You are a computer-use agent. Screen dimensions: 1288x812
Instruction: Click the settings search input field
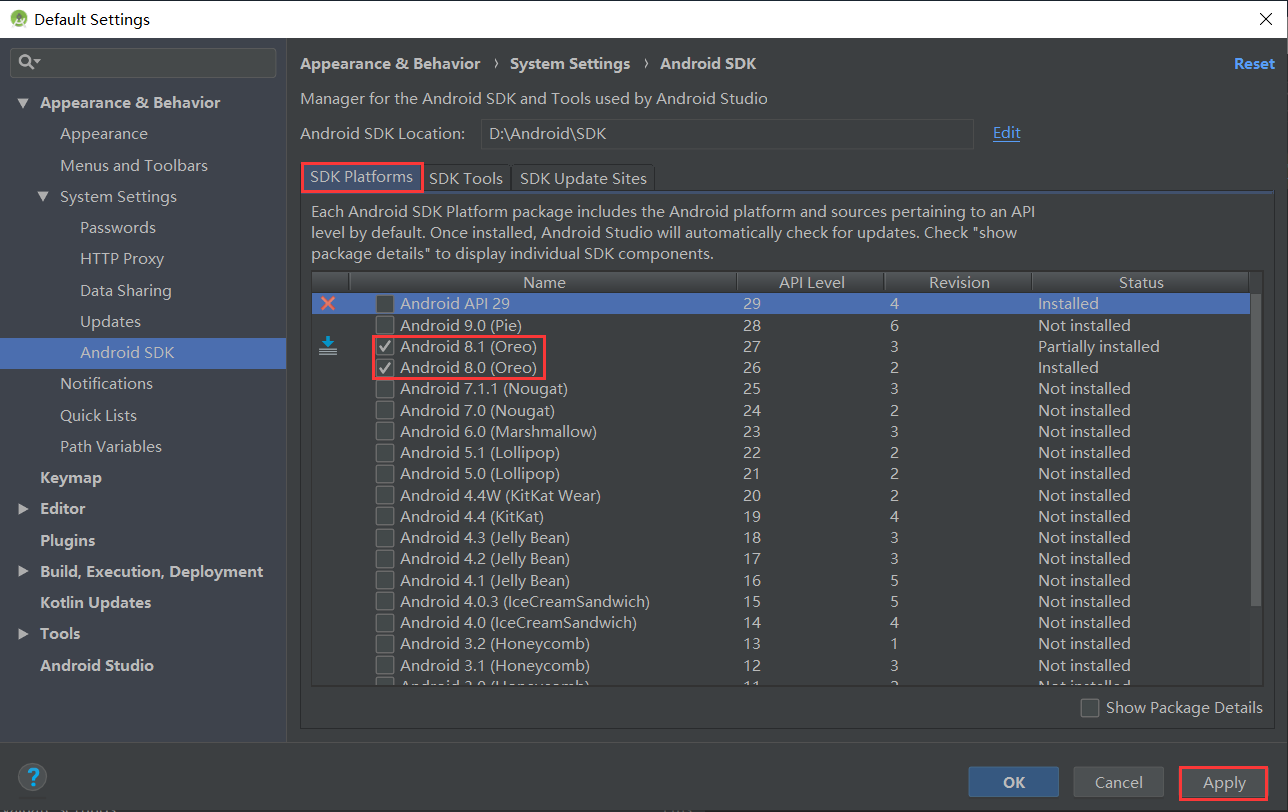pos(143,62)
